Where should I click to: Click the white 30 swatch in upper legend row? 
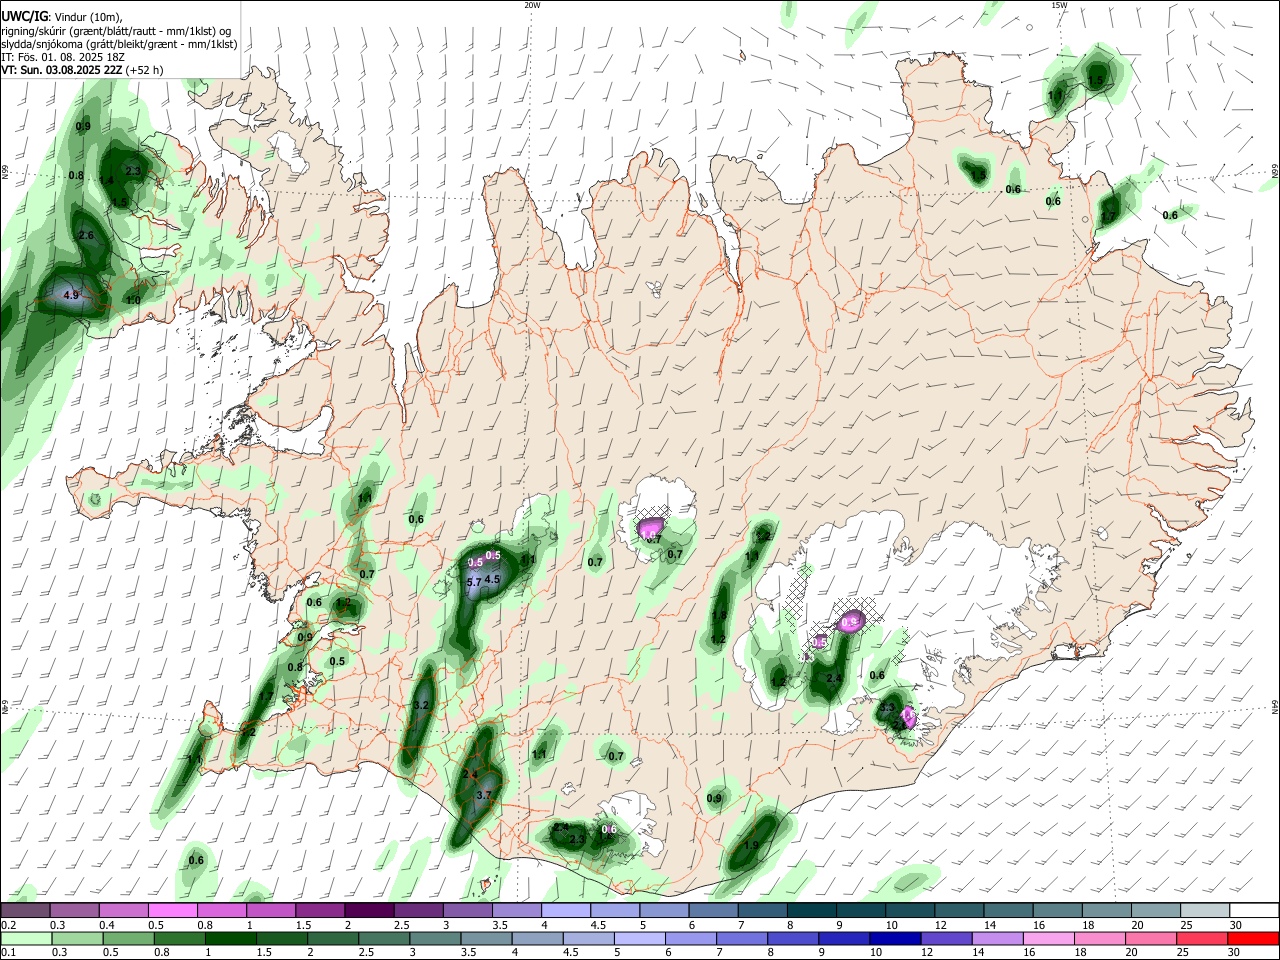click(x=1254, y=910)
